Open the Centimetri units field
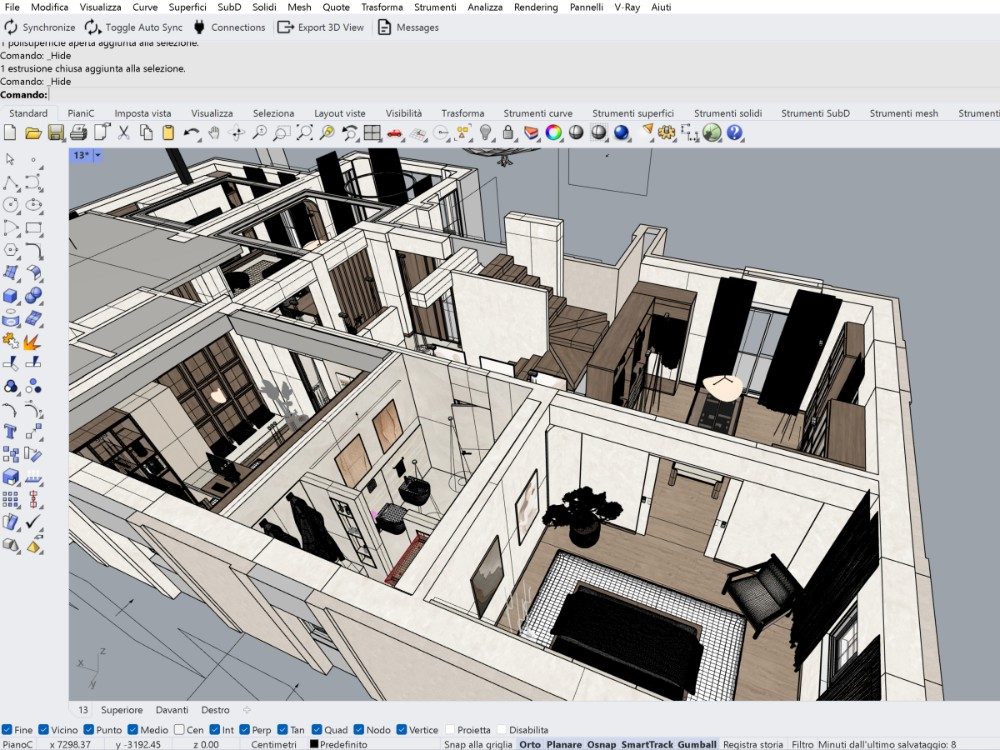1000x750 pixels. pyautogui.click(x=274, y=744)
